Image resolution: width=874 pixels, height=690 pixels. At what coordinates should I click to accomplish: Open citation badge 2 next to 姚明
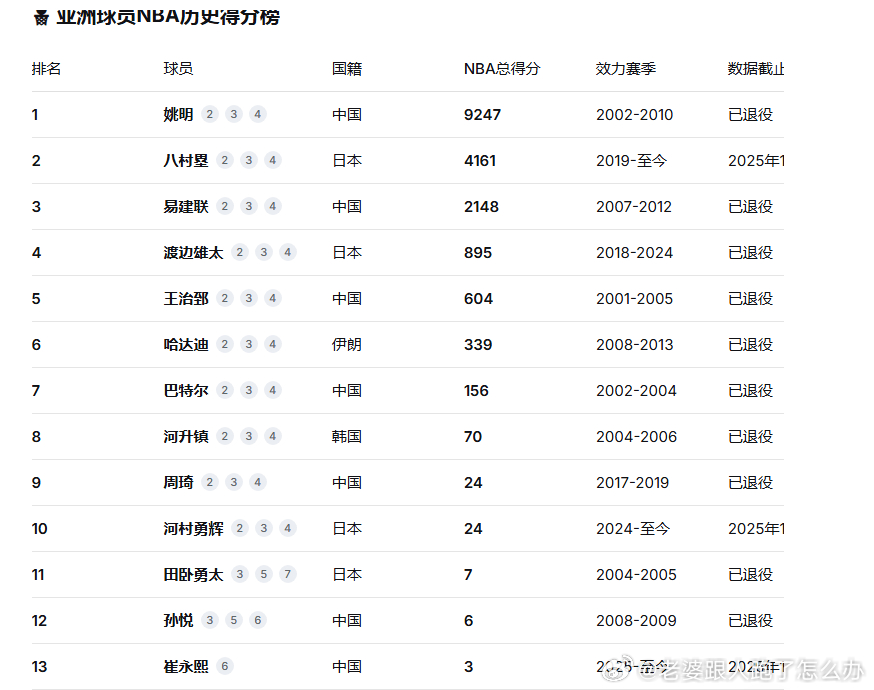[x=210, y=114]
